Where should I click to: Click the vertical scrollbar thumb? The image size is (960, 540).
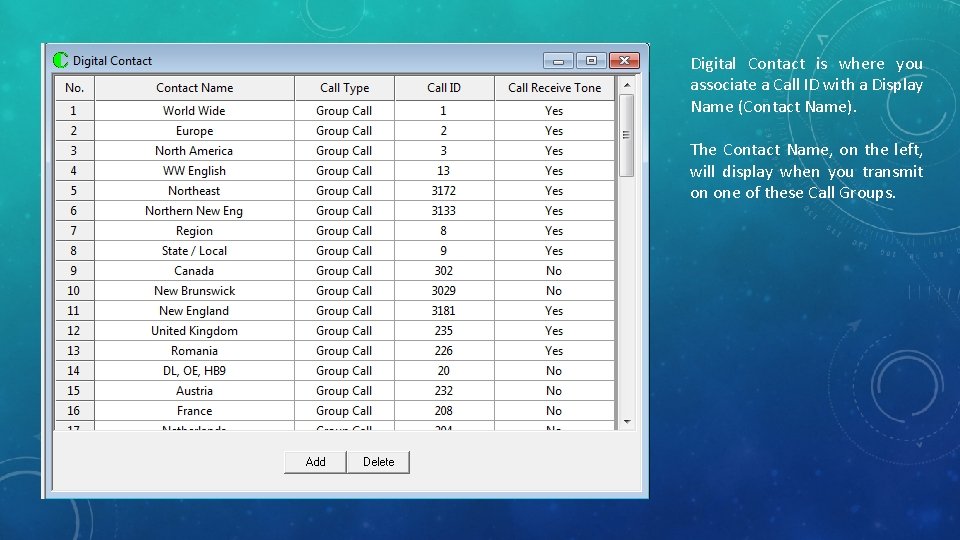click(626, 135)
